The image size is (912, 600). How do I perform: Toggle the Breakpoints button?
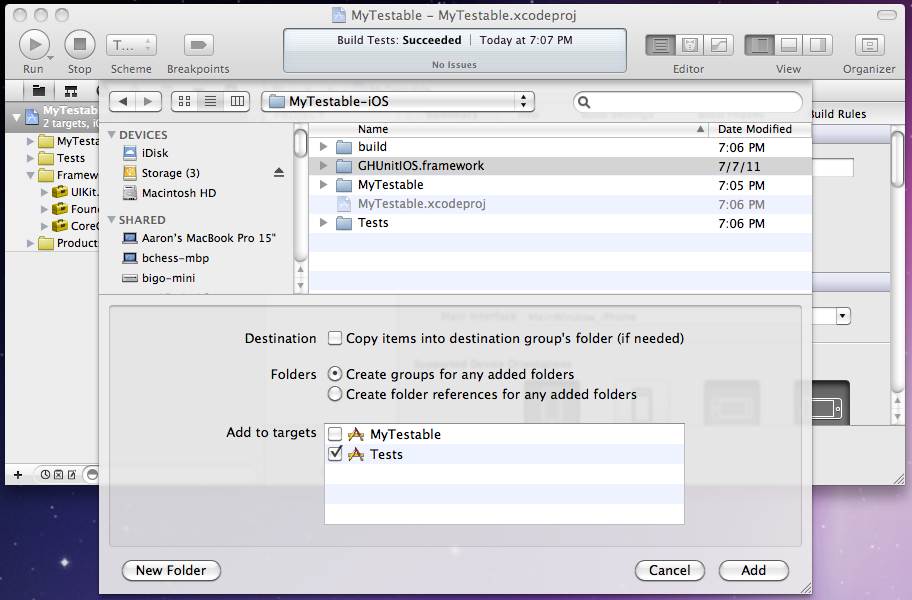pyautogui.click(x=198, y=45)
